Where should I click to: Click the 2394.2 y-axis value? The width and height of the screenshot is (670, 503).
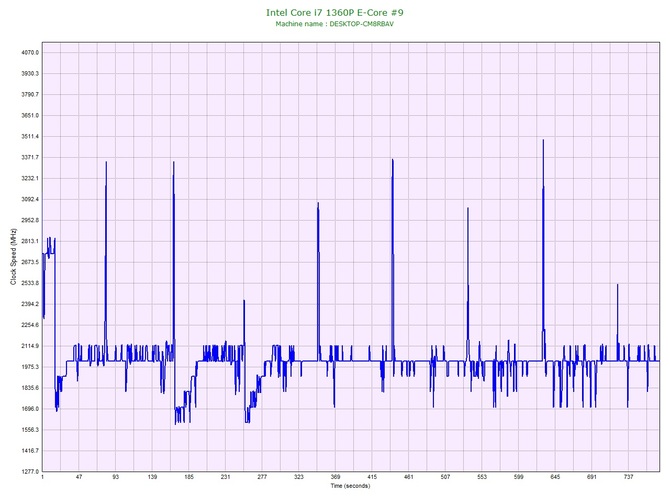click(x=30, y=304)
